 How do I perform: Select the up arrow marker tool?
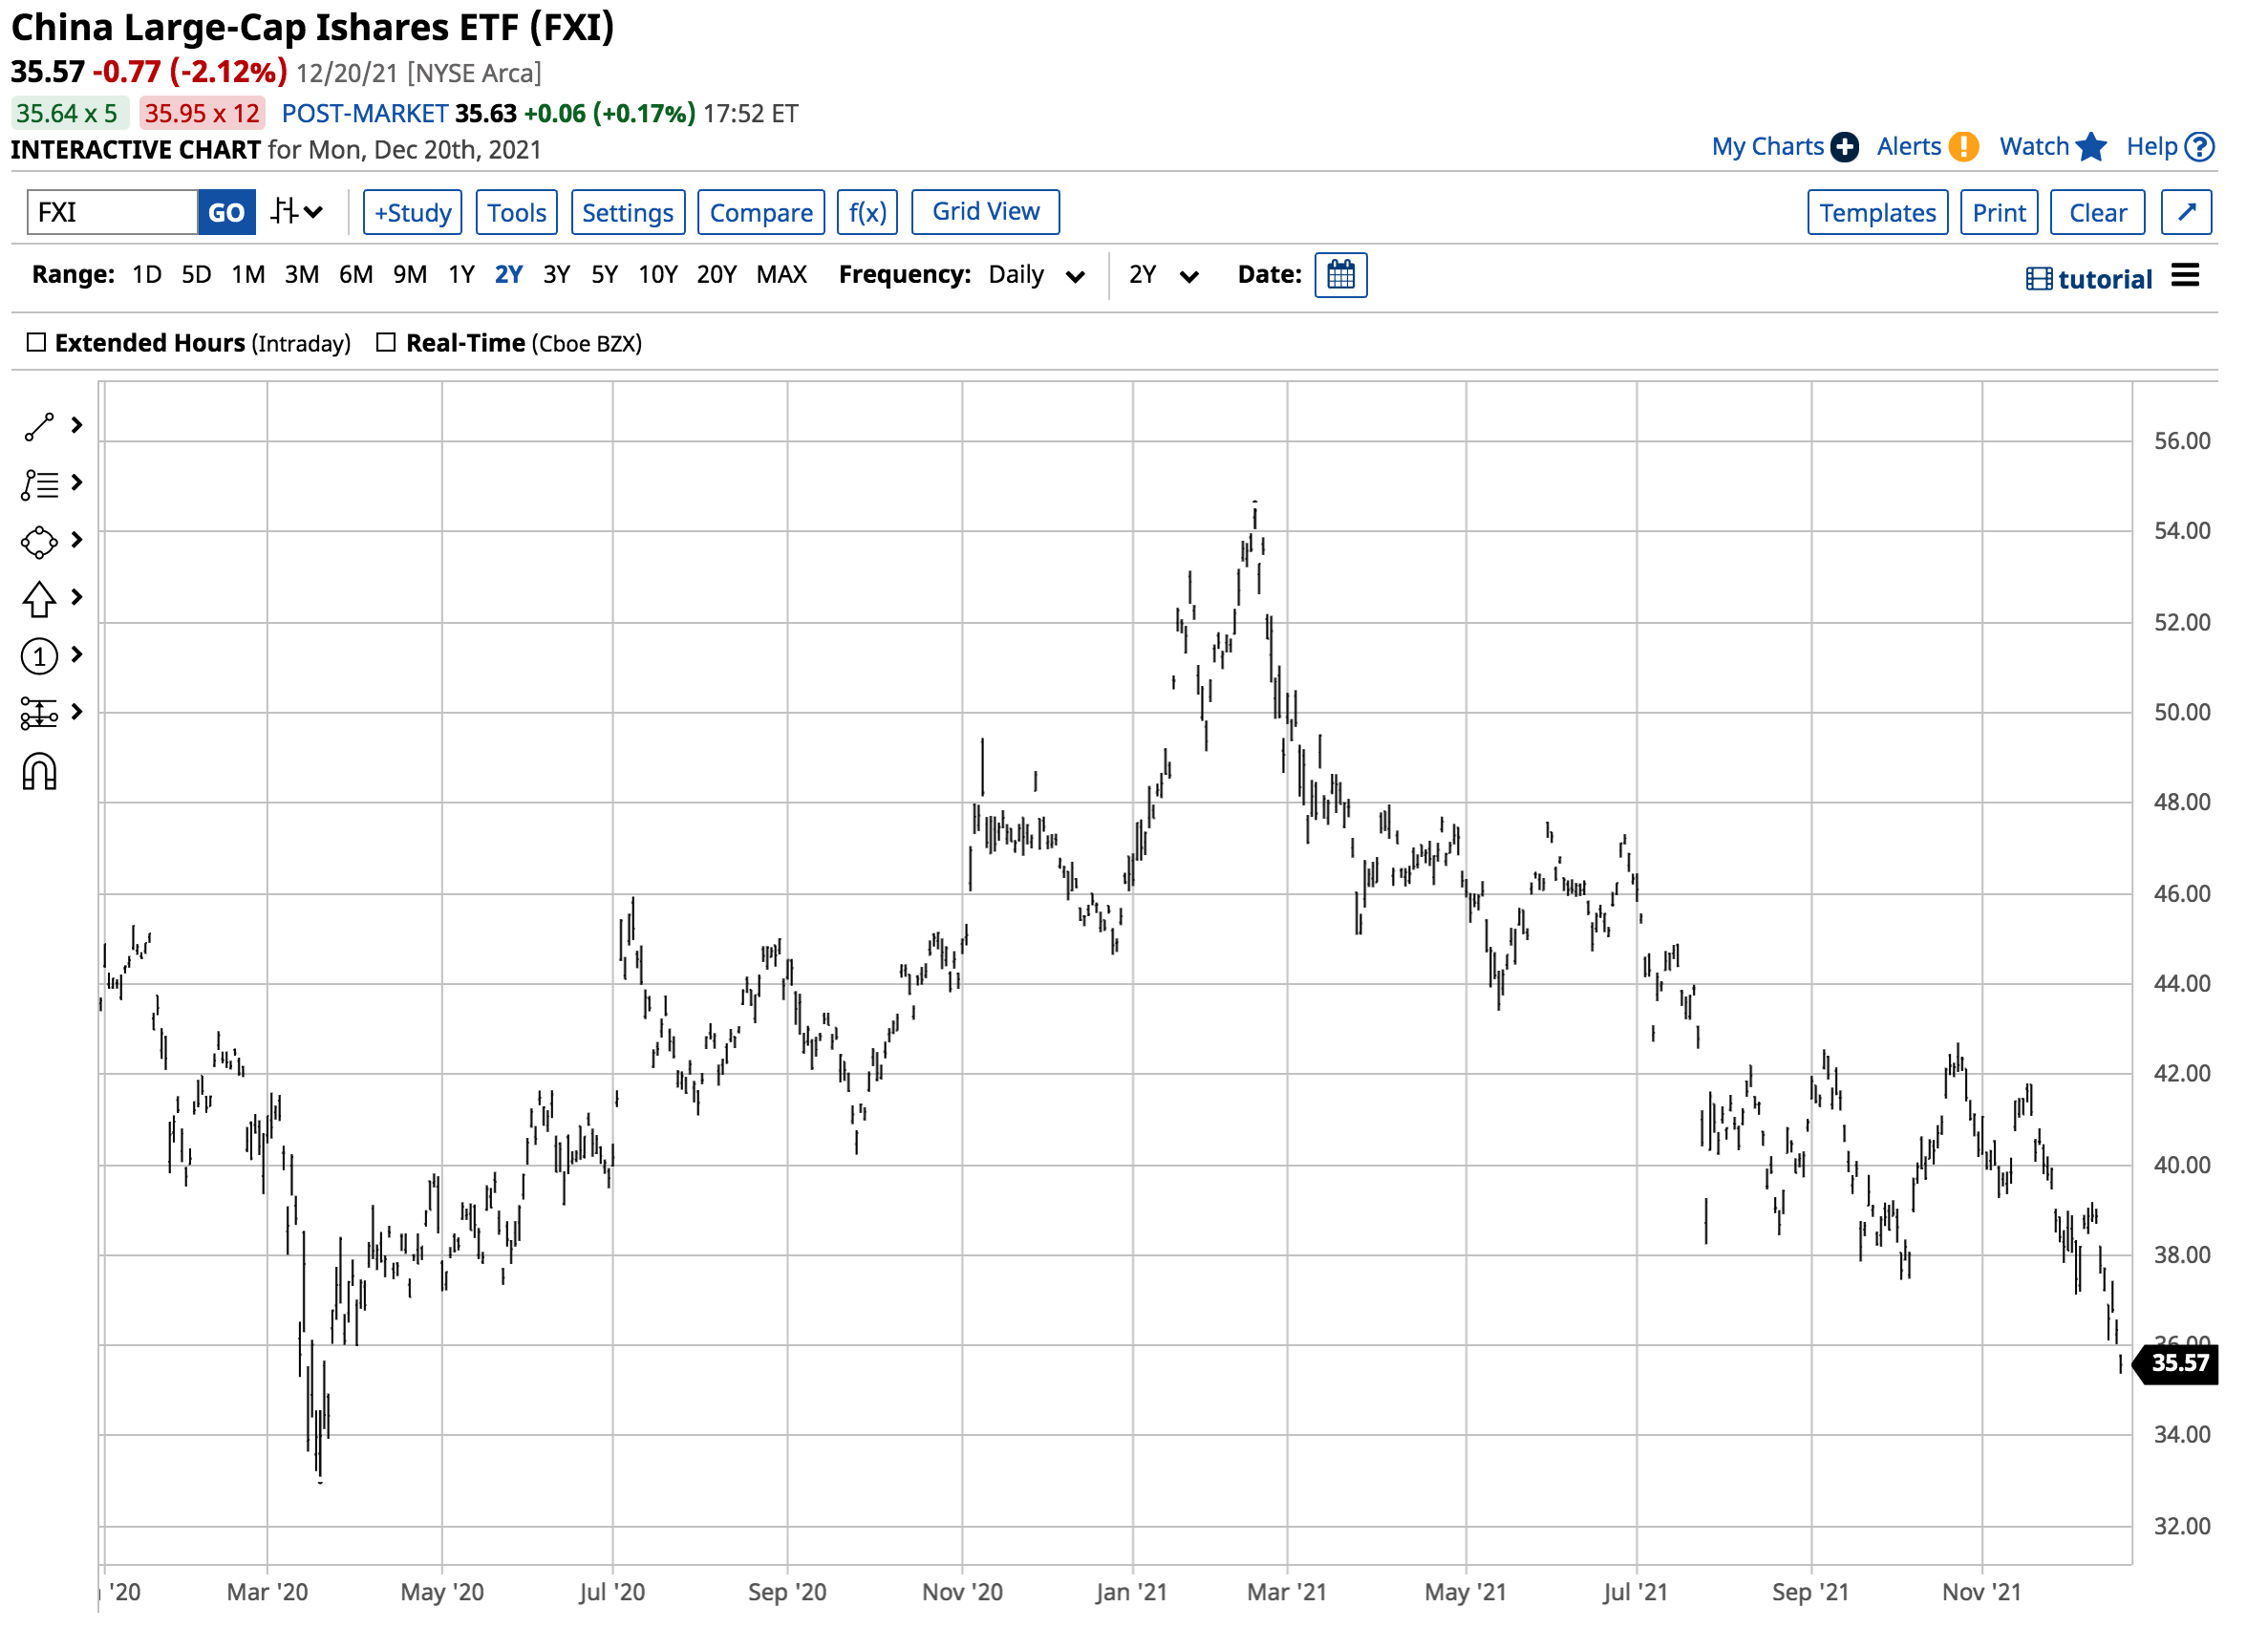click(x=39, y=600)
